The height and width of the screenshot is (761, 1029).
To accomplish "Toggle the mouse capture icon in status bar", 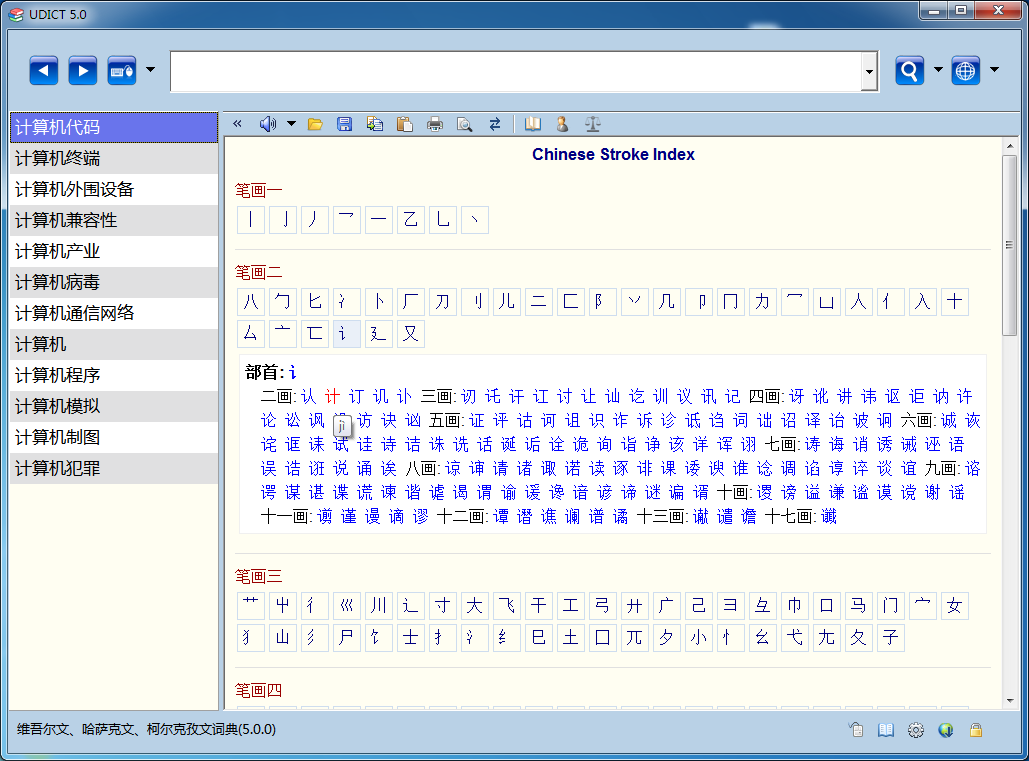I will (x=855, y=730).
